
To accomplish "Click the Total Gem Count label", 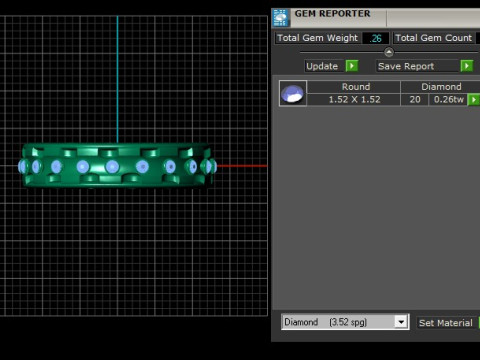I will tap(434, 38).
